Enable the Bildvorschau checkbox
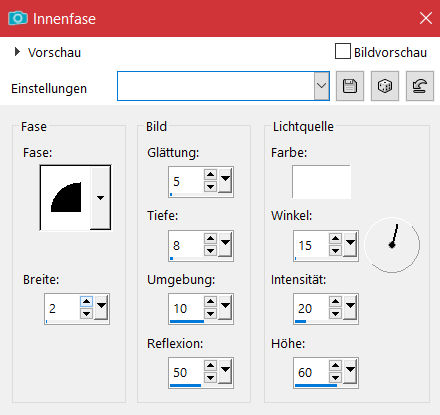The image size is (440, 415). (x=343, y=51)
